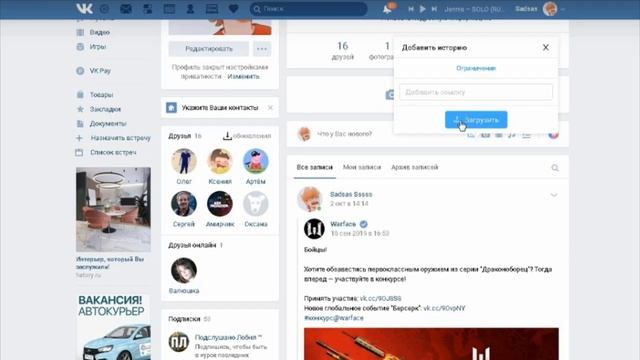The height and width of the screenshot is (360, 640).
Task: Open friend Сергей's avatar
Action: (x=184, y=204)
